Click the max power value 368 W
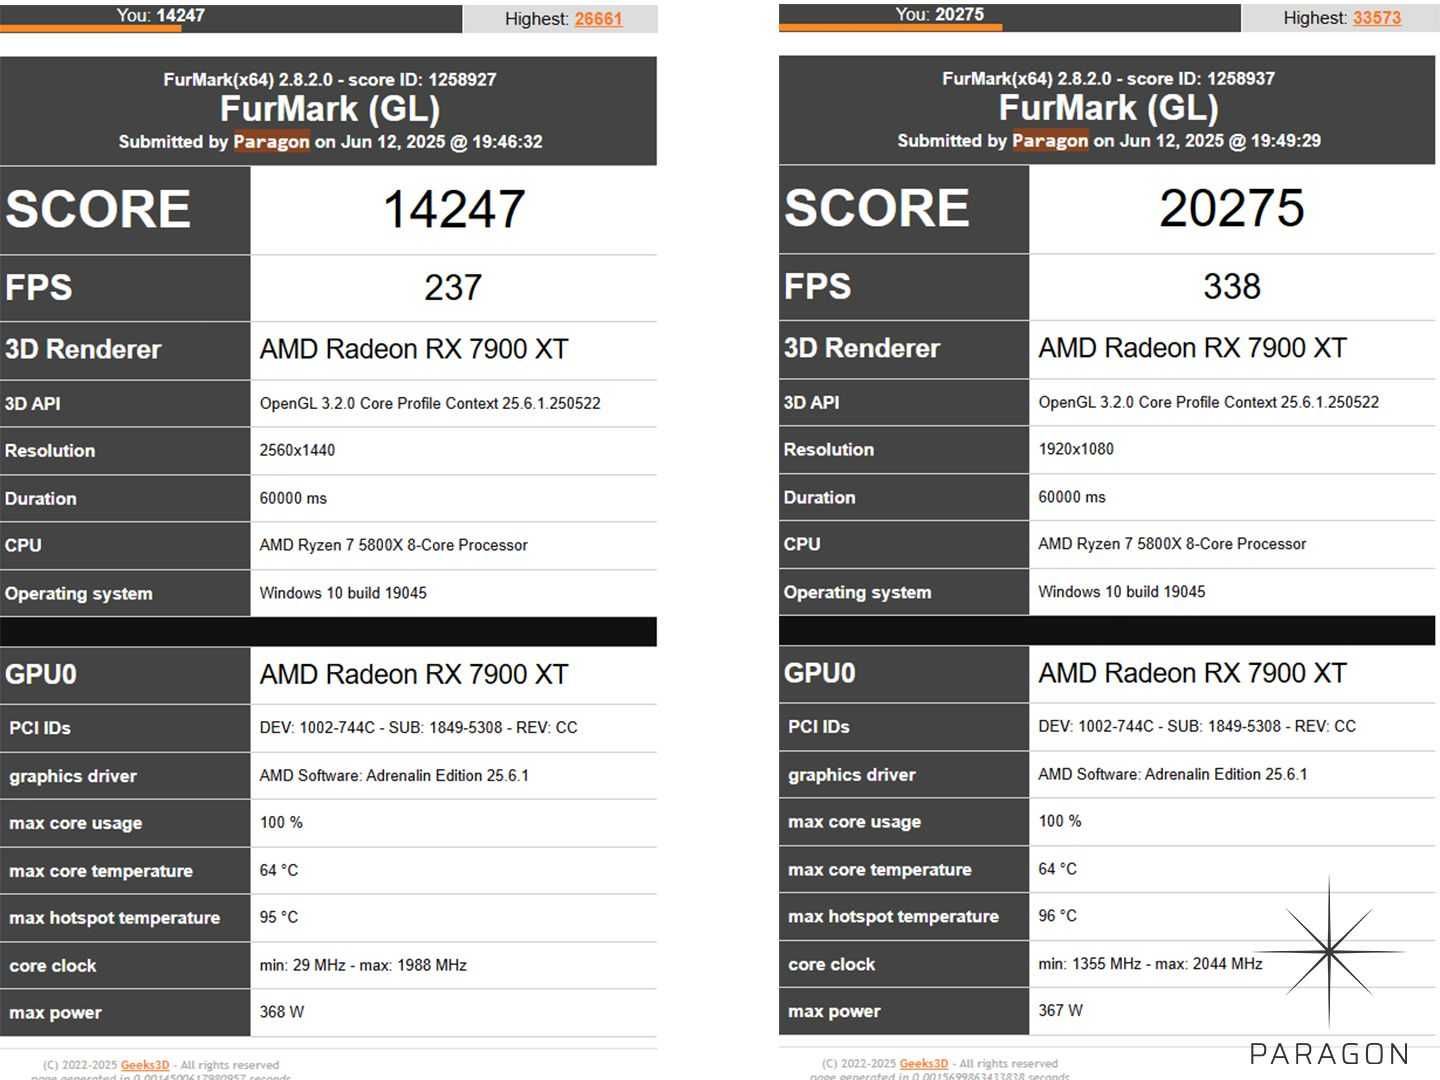1440x1080 pixels. coord(282,1012)
